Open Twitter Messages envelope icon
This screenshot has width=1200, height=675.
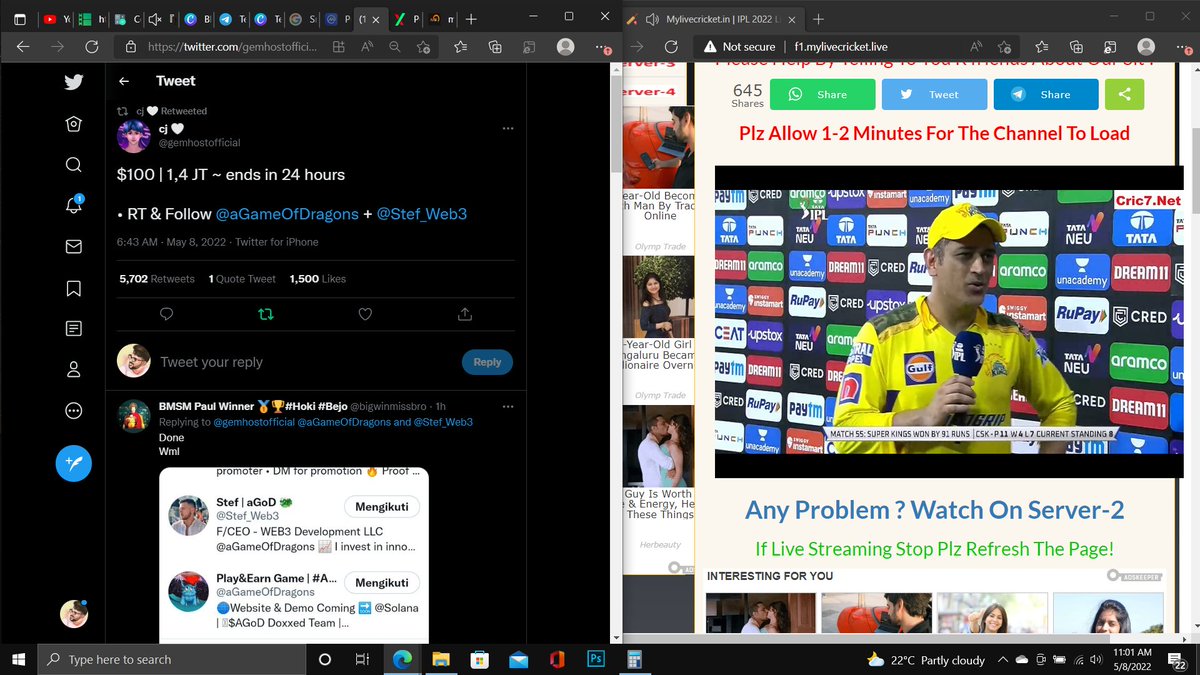[73, 246]
